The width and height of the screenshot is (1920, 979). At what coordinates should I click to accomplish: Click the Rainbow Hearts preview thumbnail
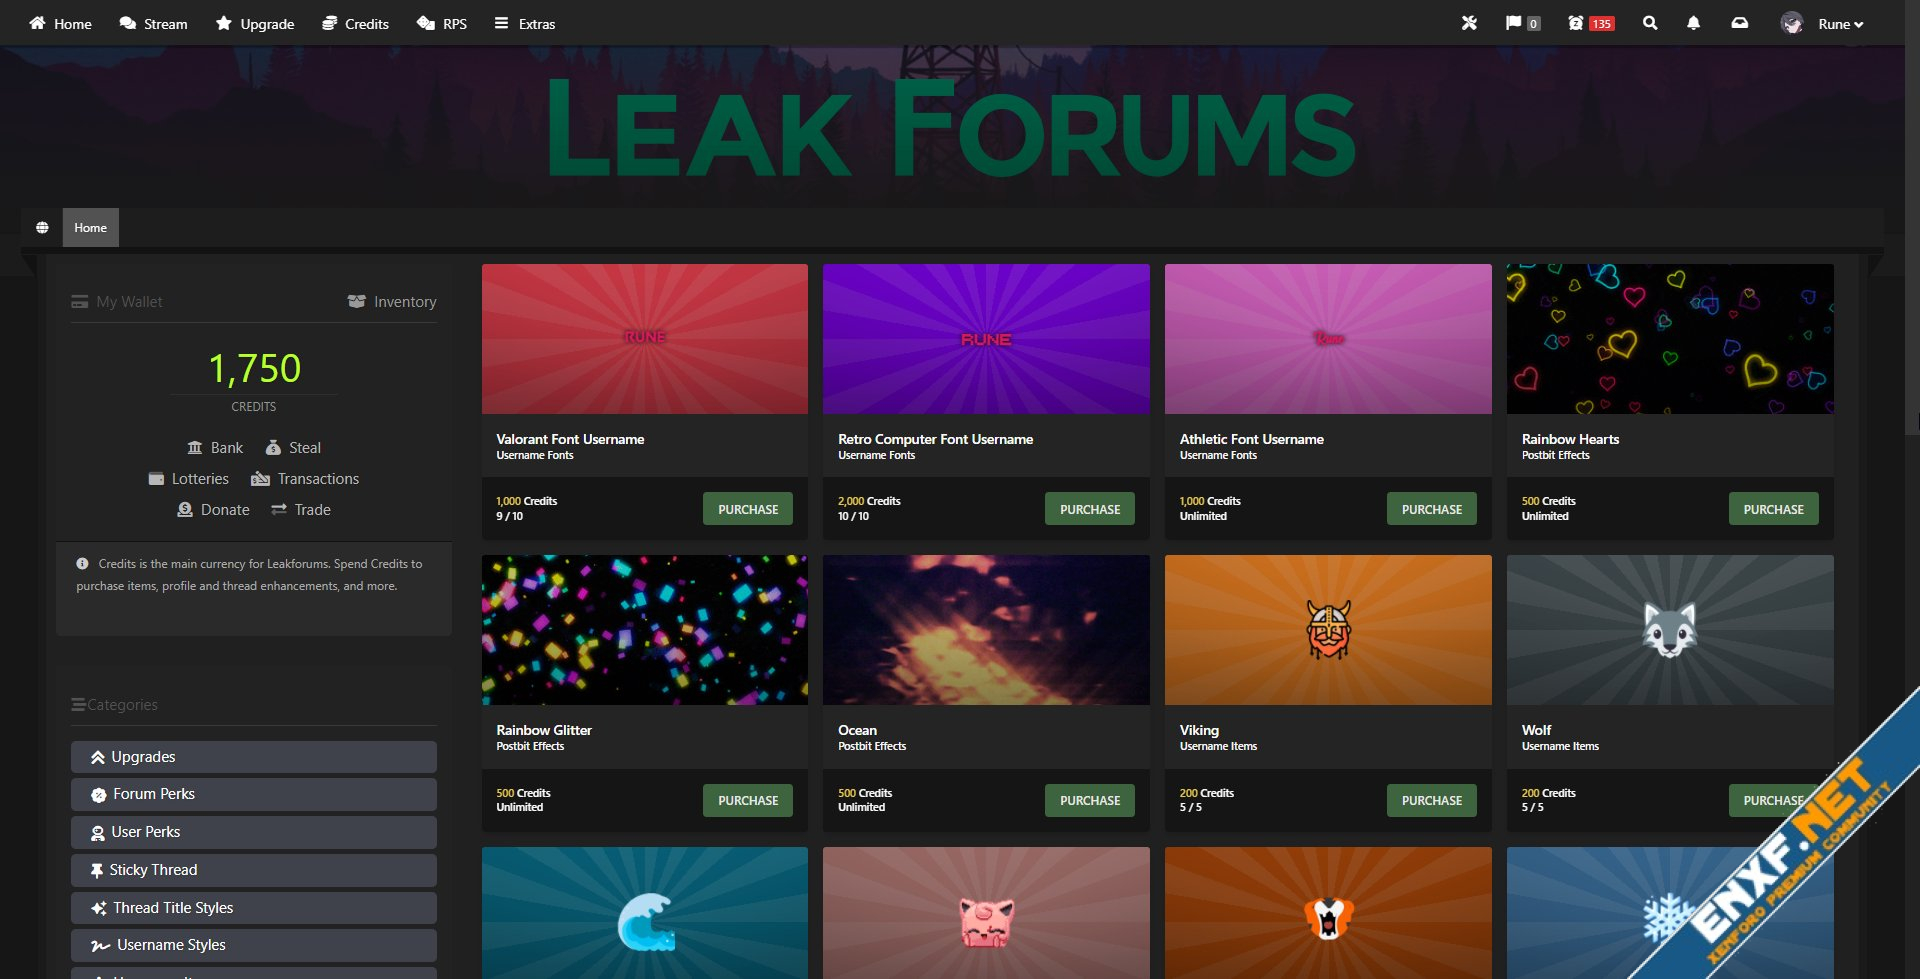[x=1669, y=339]
